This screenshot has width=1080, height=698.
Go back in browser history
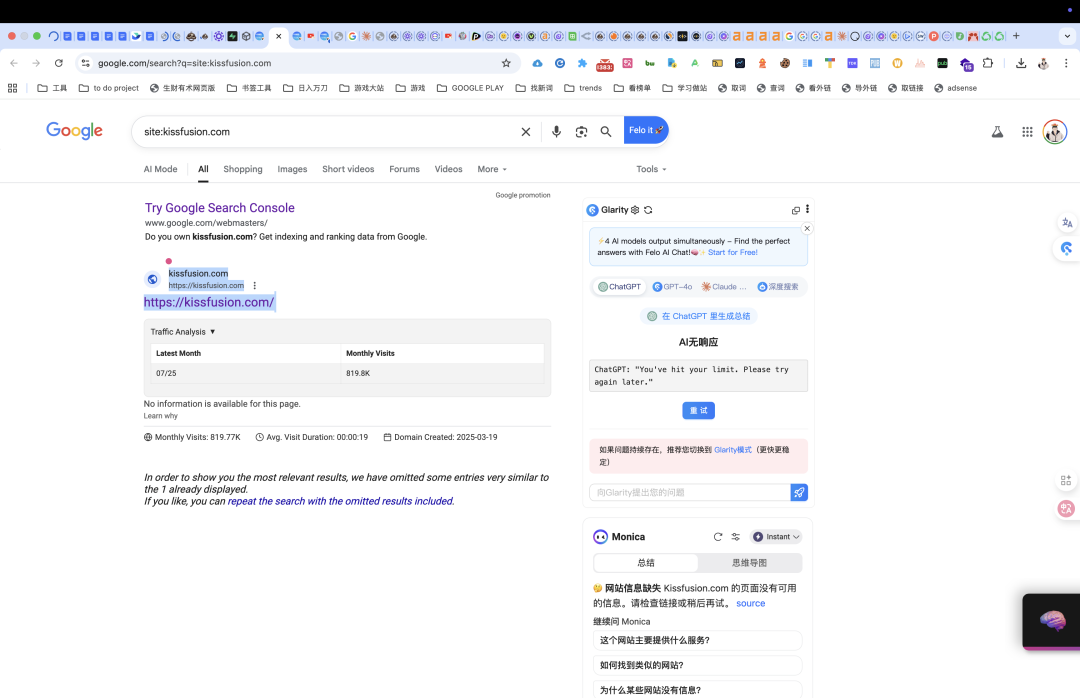14,63
